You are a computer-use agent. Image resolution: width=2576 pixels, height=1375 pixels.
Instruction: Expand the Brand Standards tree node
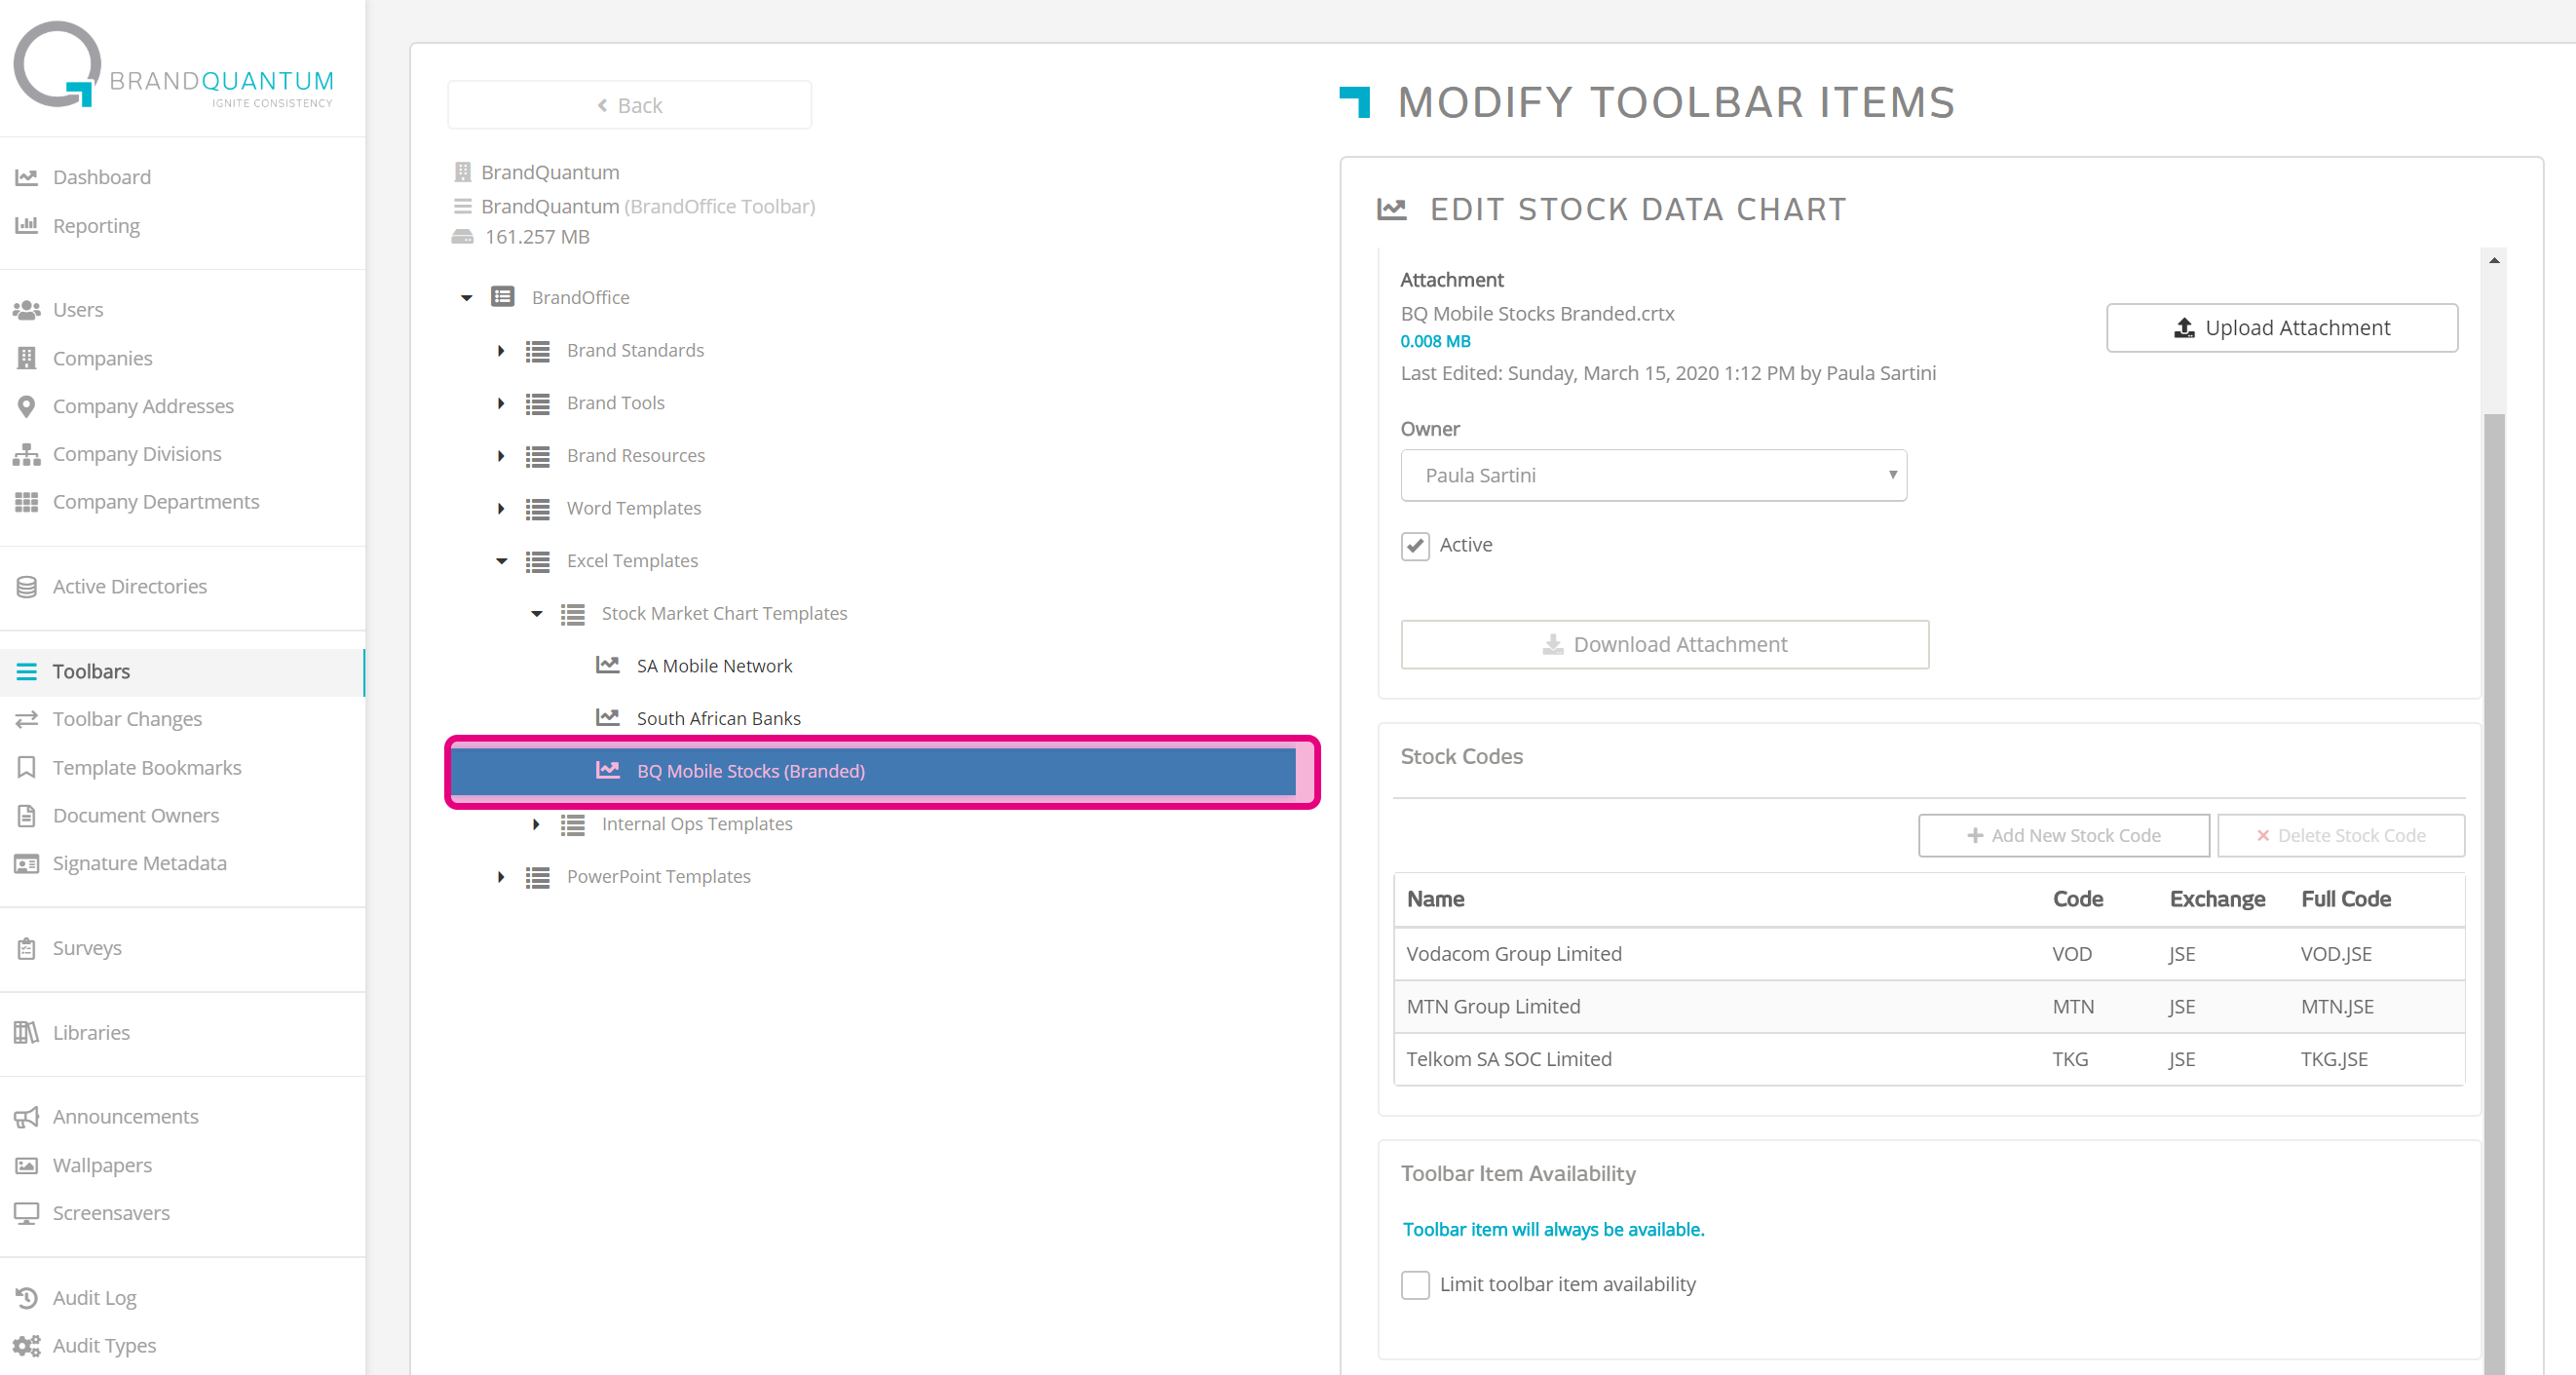coord(501,351)
